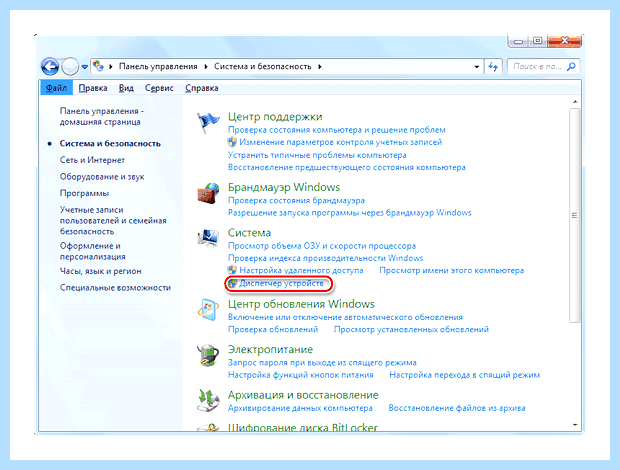Image resolution: width=620 pixels, height=470 pixels.
Task: Open Электропитание heading link
Action: click(x=270, y=349)
